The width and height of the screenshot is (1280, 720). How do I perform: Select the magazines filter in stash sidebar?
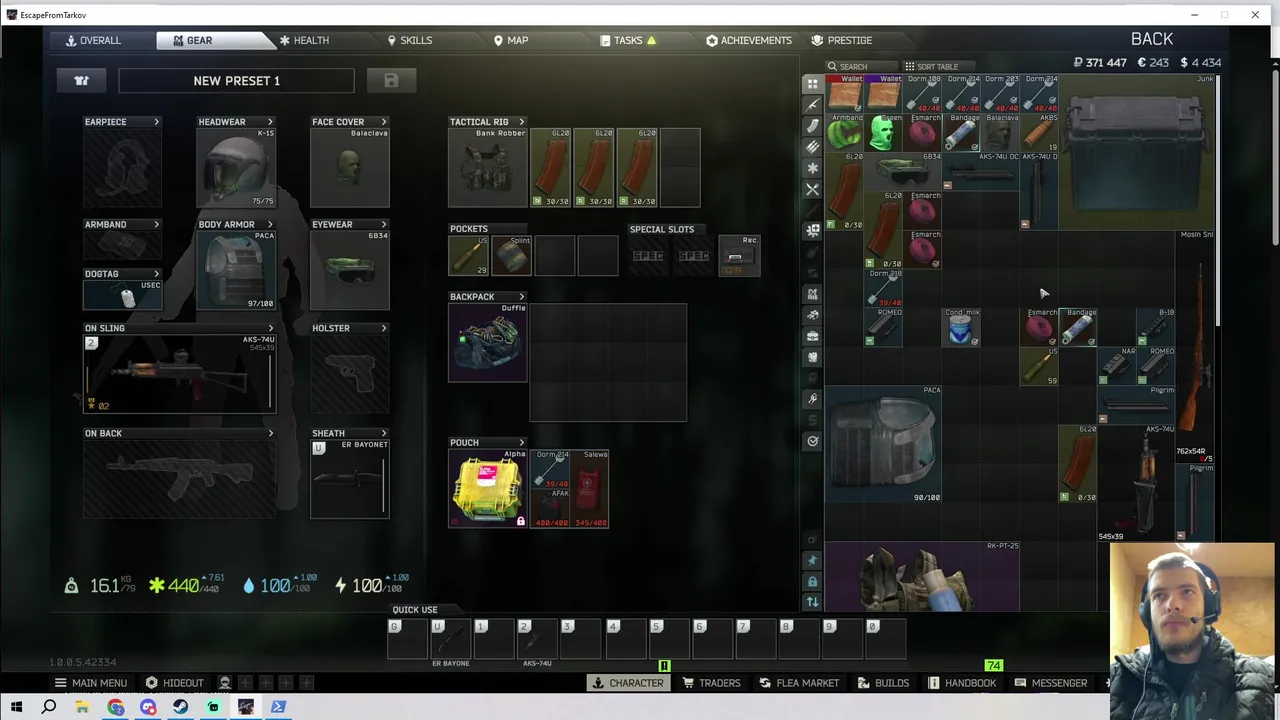click(813, 126)
